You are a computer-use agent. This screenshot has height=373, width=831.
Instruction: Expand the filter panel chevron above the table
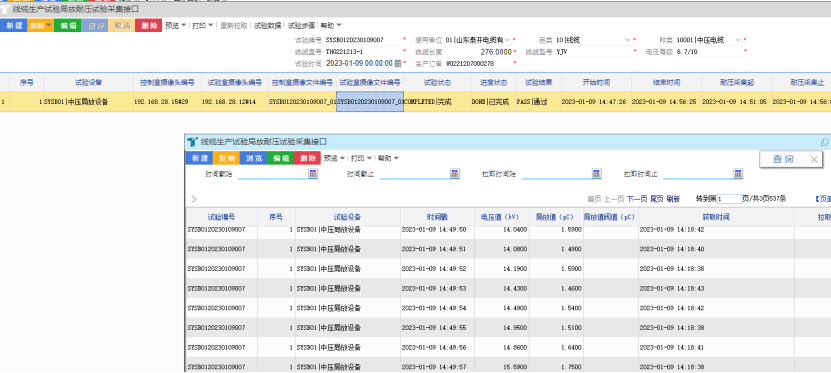click(x=193, y=199)
